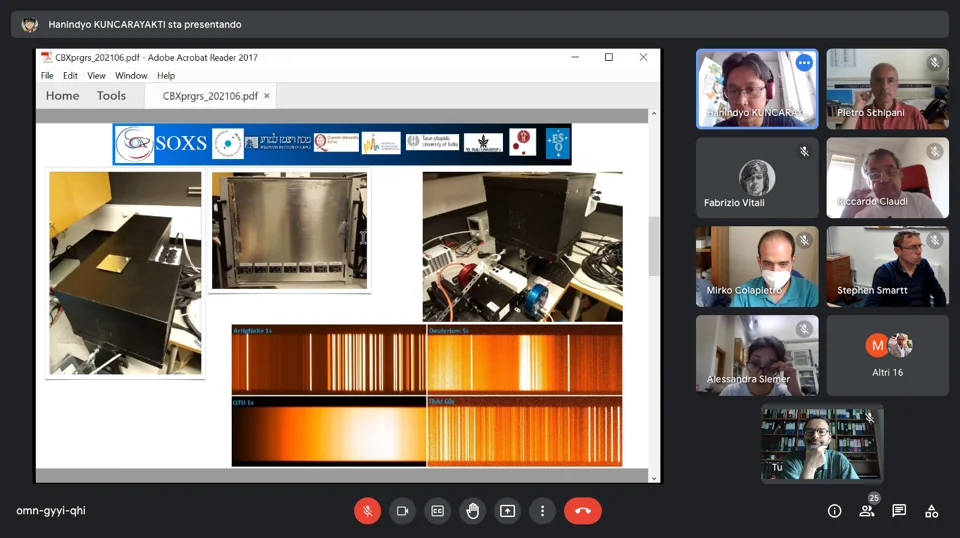Unmute the microphone in the call bar
The width and height of the screenshot is (960, 538).
coord(367,511)
